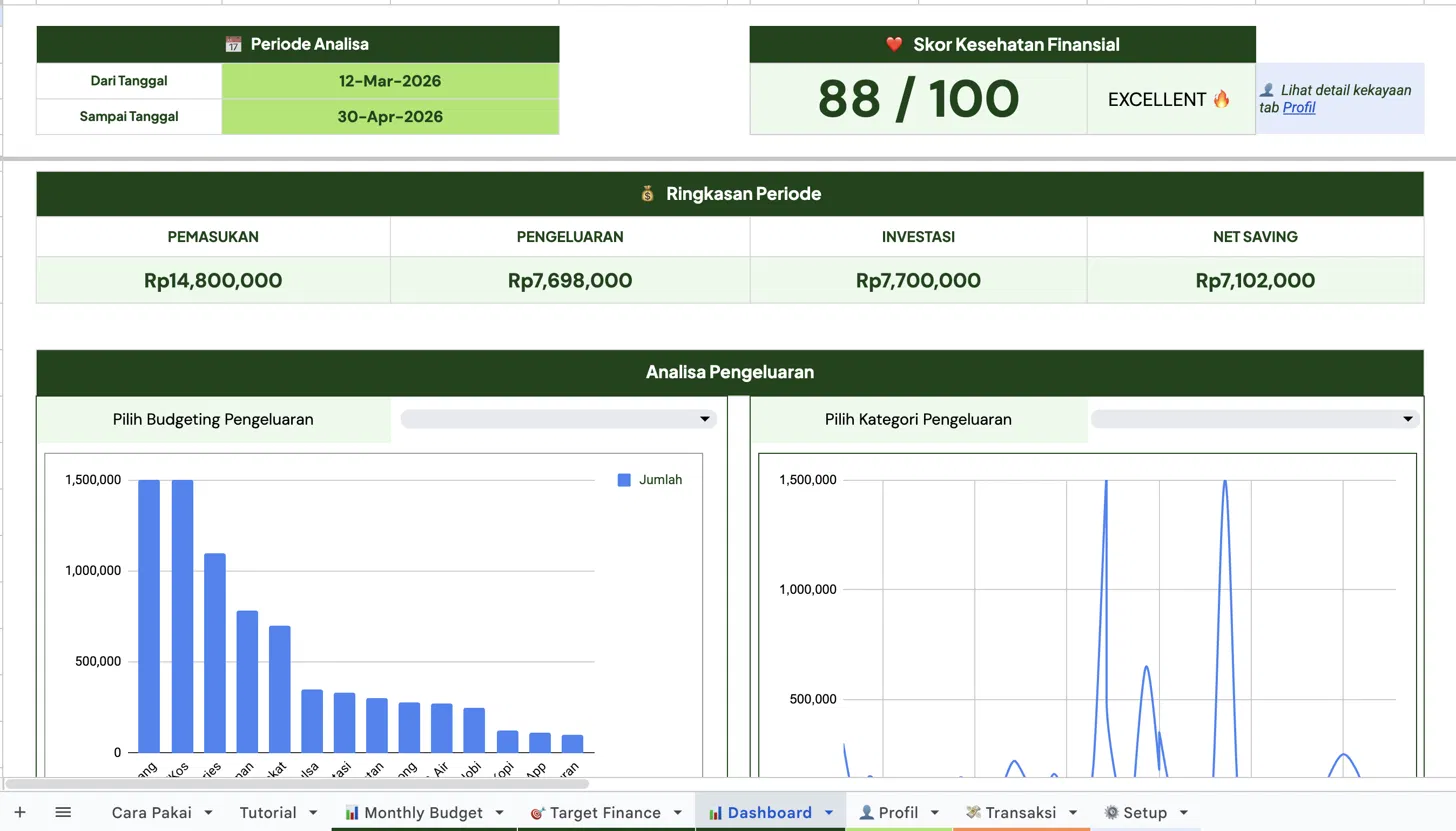Screen dimensions: 1456x831
Task: Click the person icon beside Lihat detail
Action: 1267,90
